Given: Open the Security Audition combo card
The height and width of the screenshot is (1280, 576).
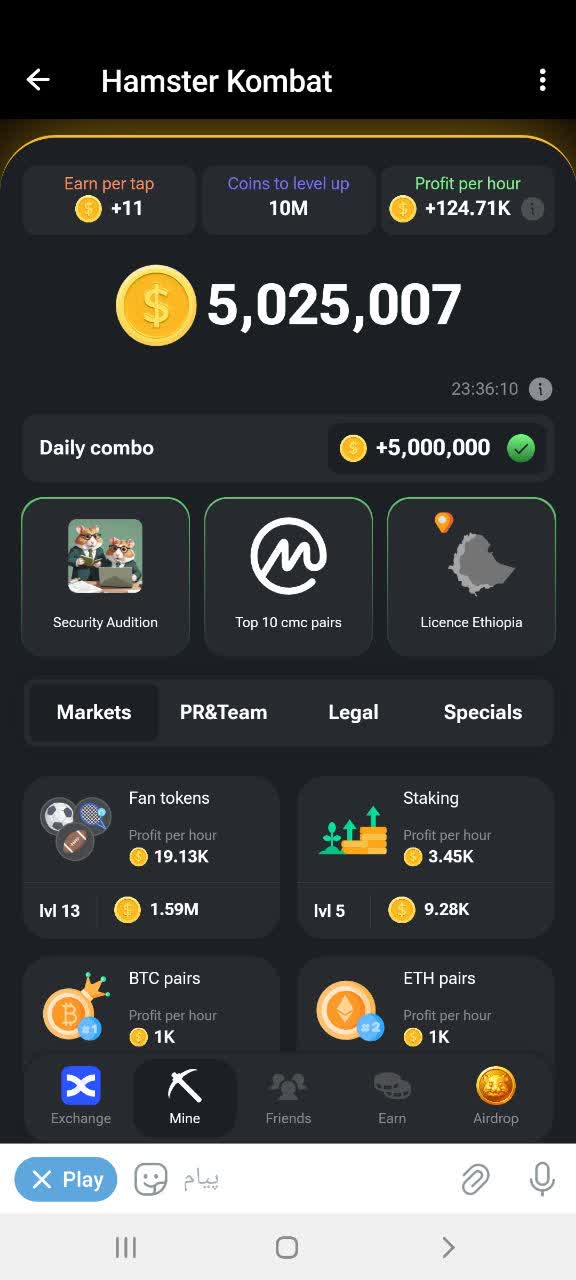Looking at the screenshot, I should 105,576.
